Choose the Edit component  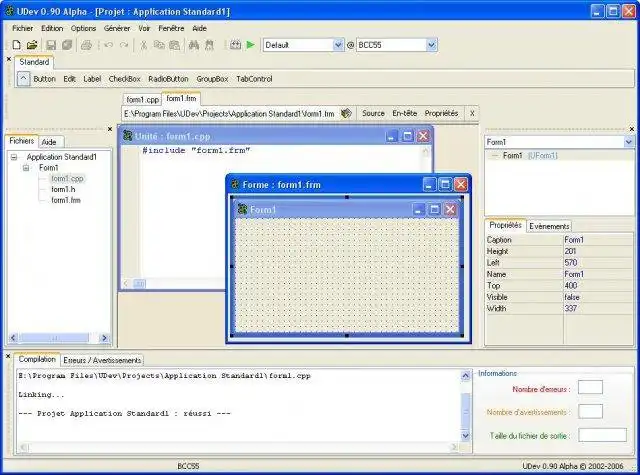[x=69, y=79]
